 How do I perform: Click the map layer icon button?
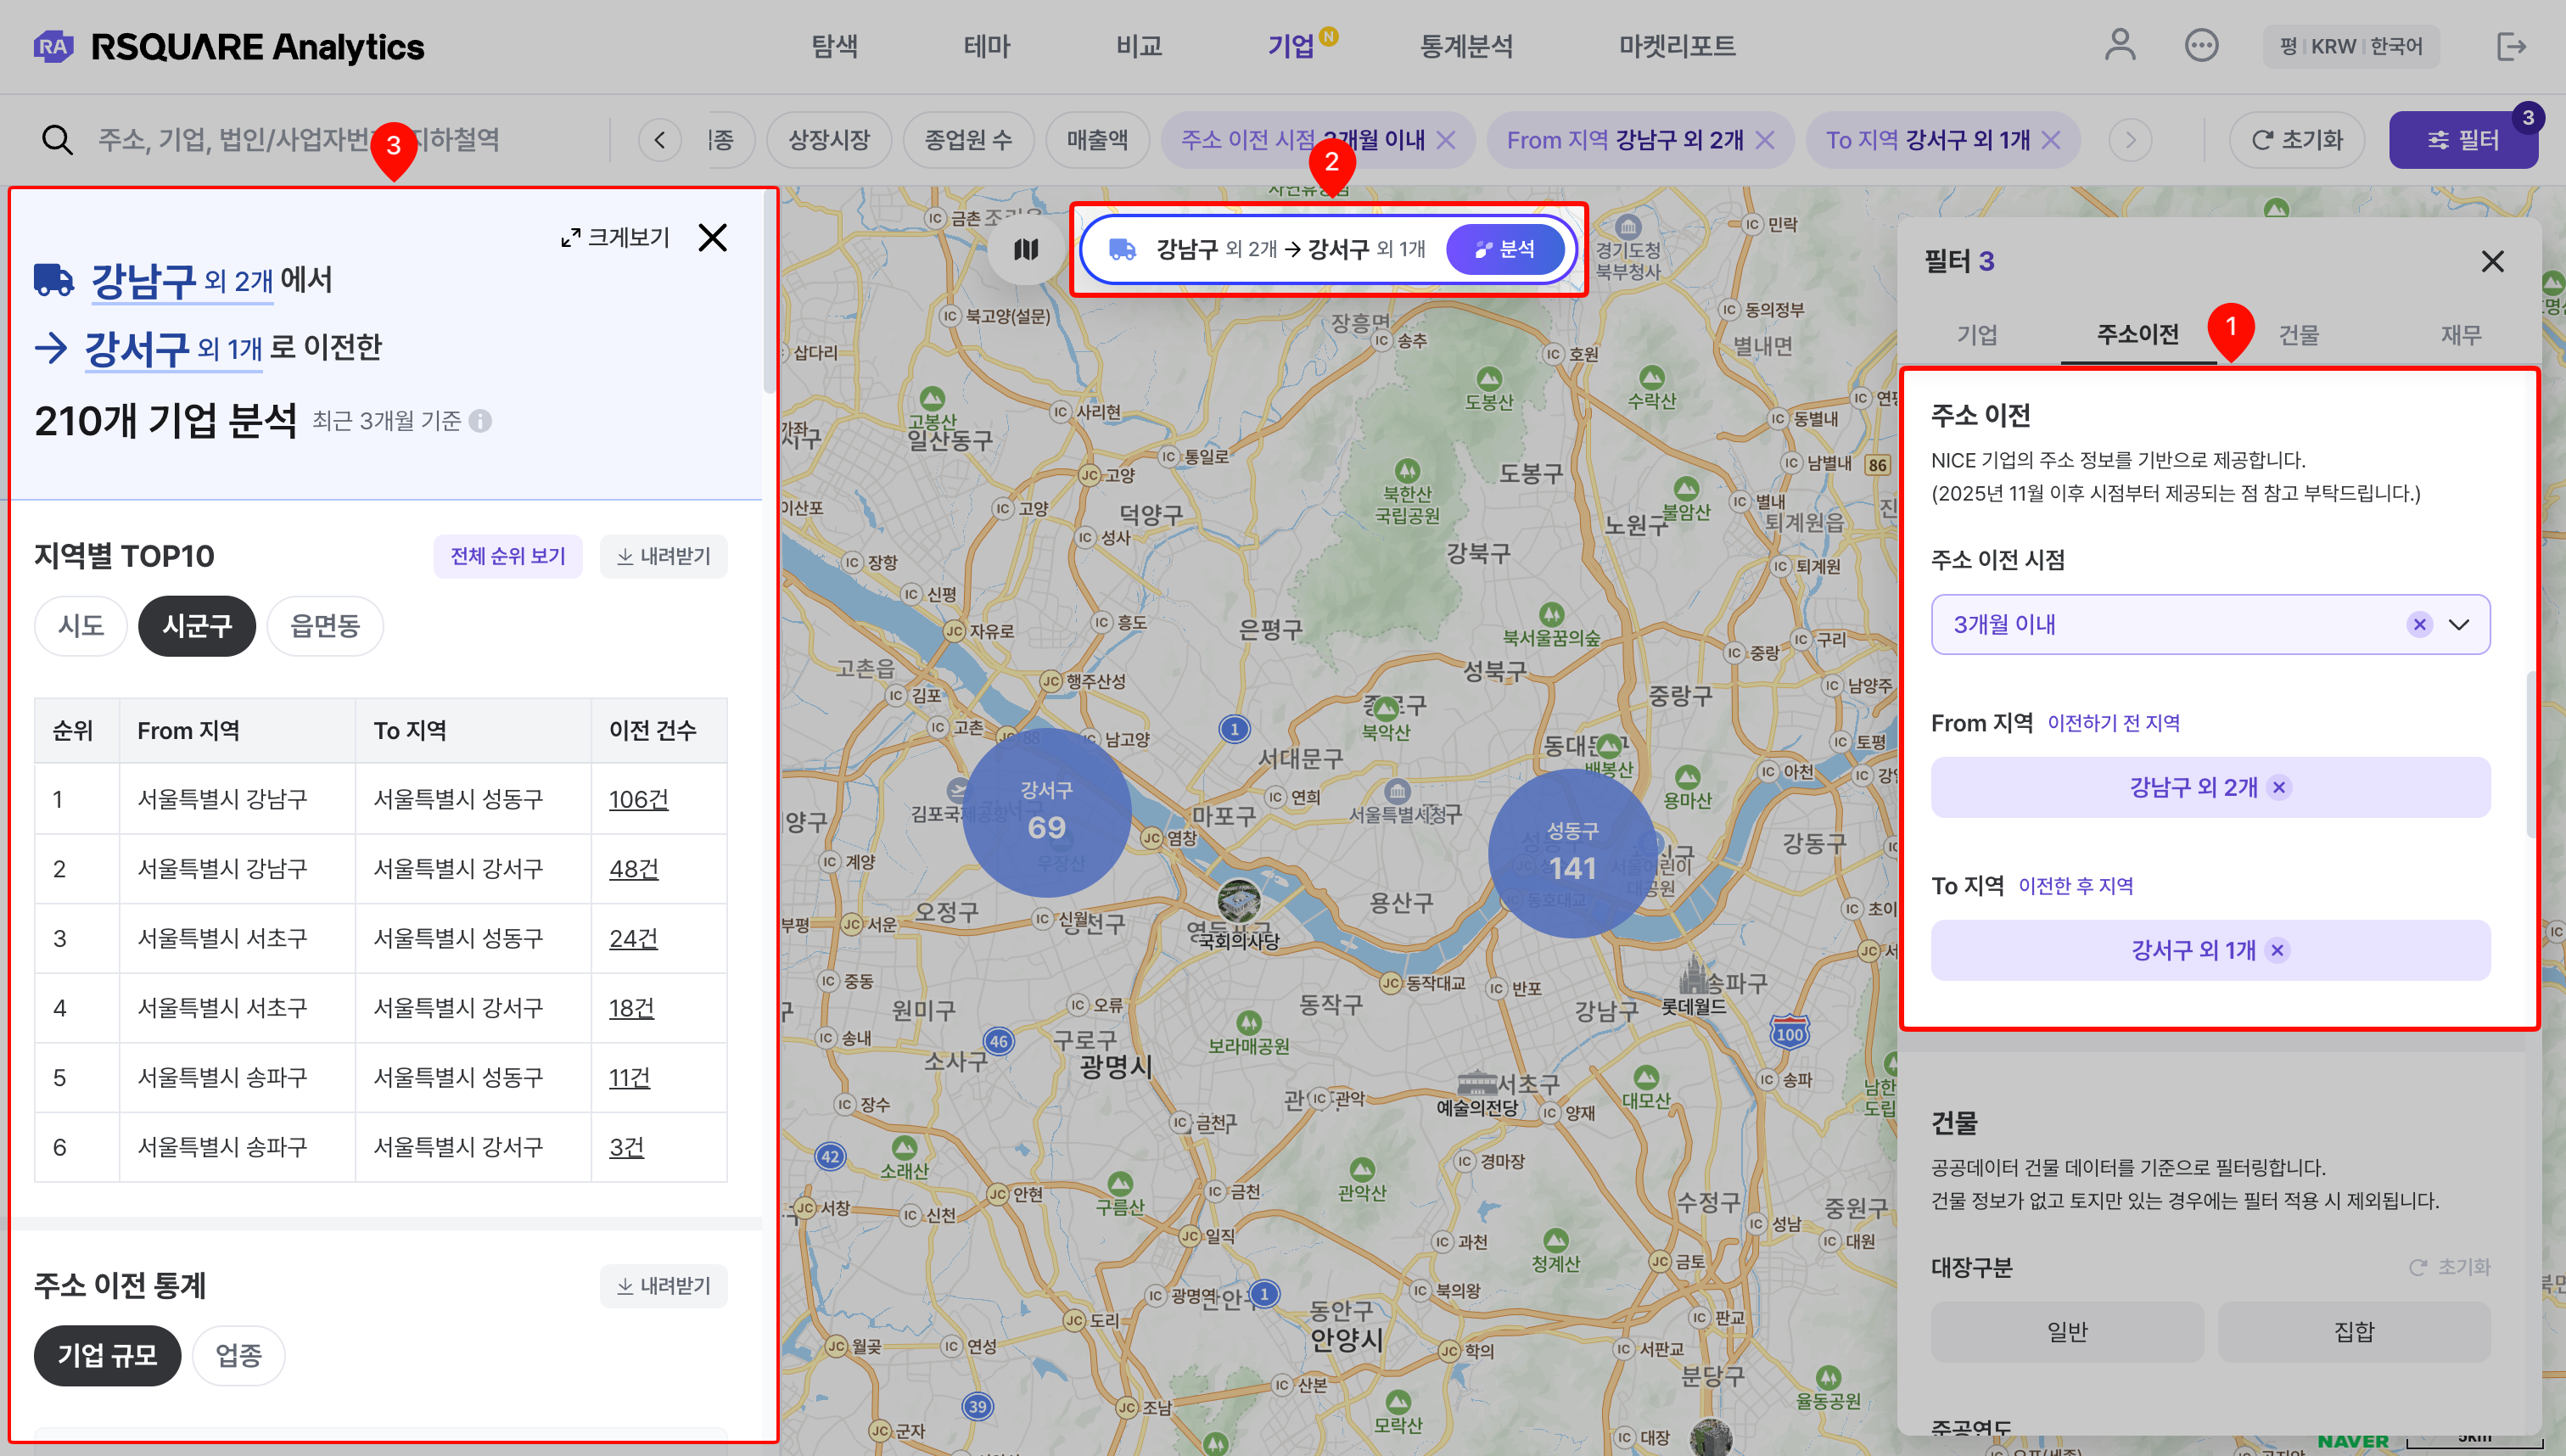tap(1026, 249)
